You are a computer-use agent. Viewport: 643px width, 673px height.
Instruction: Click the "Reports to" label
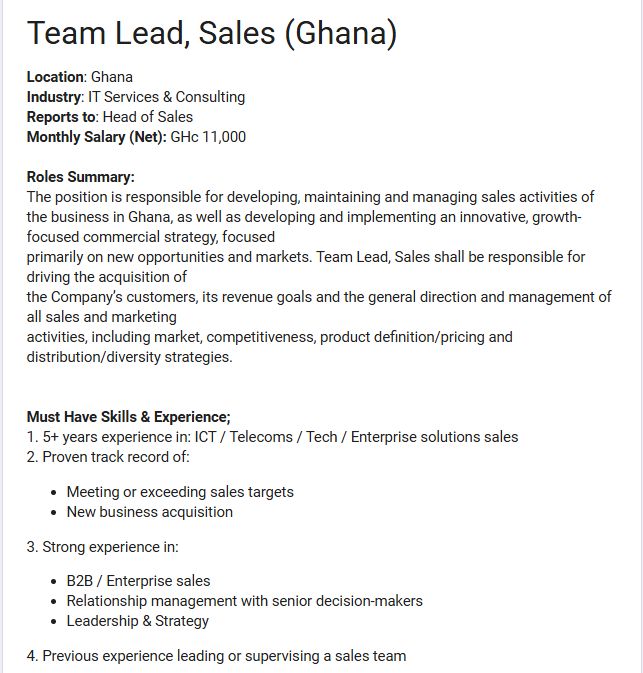click(61, 117)
